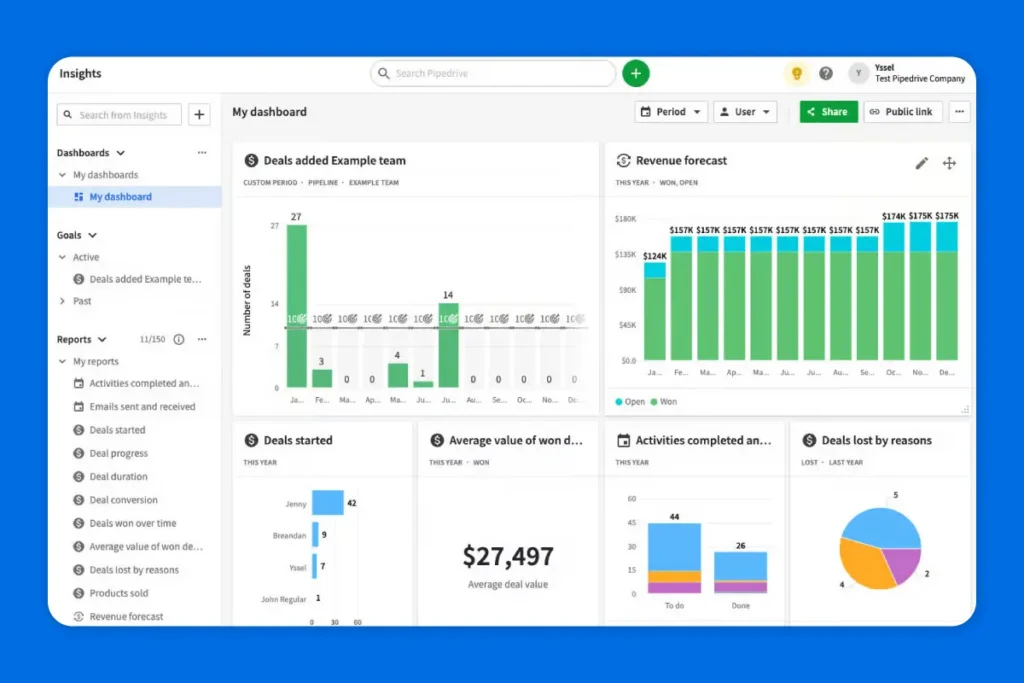Click the Done bar showing 26
The image size is (1024, 683).
pyautogui.click(x=740, y=573)
